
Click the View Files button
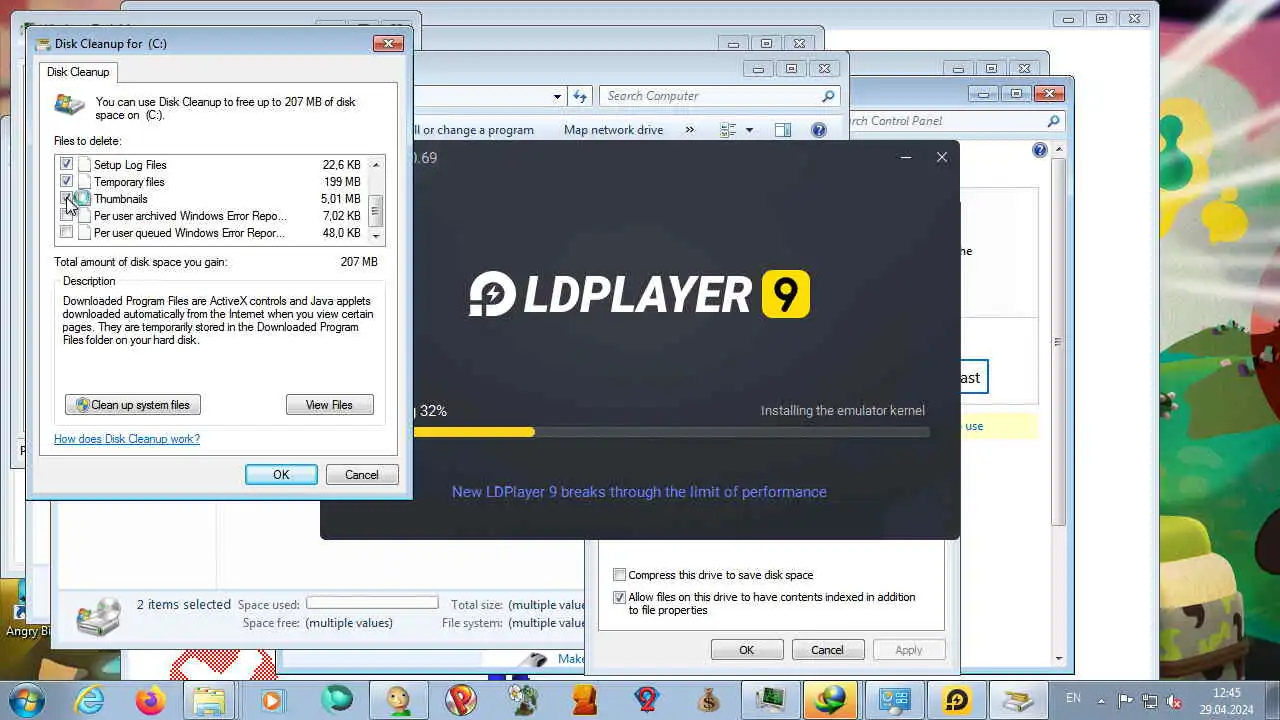(329, 405)
